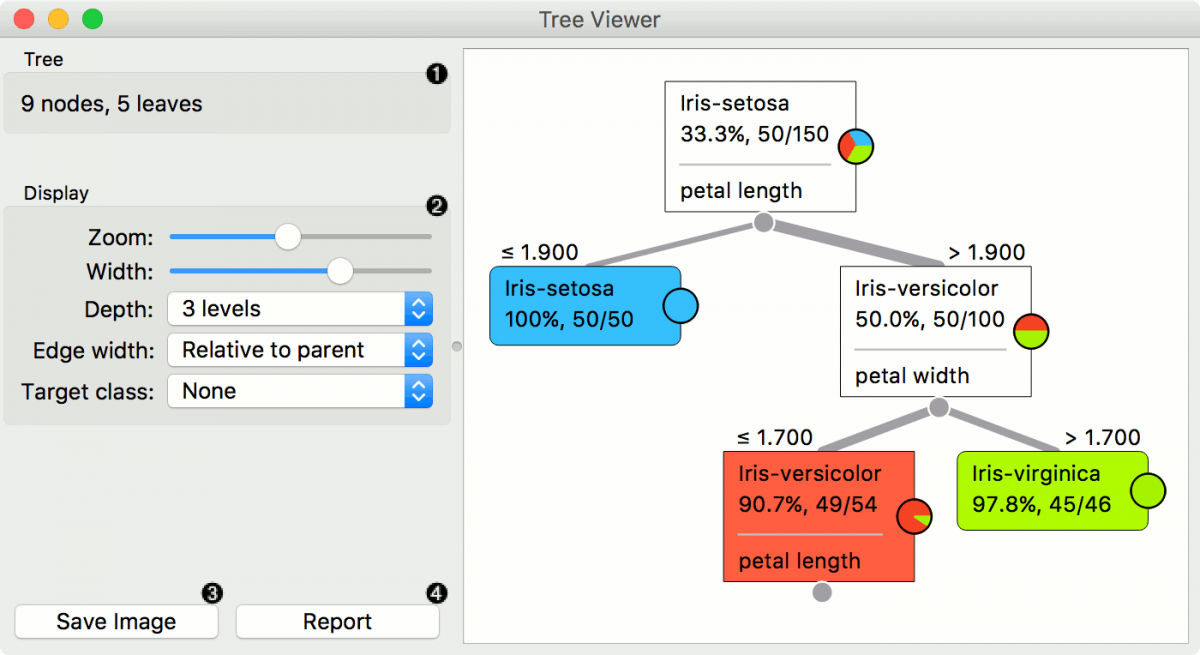The width and height of the screenshot is (1200, 655).
Task: Click the pie chart beside the Iris-versicolor node
Action: point(1031,331)
